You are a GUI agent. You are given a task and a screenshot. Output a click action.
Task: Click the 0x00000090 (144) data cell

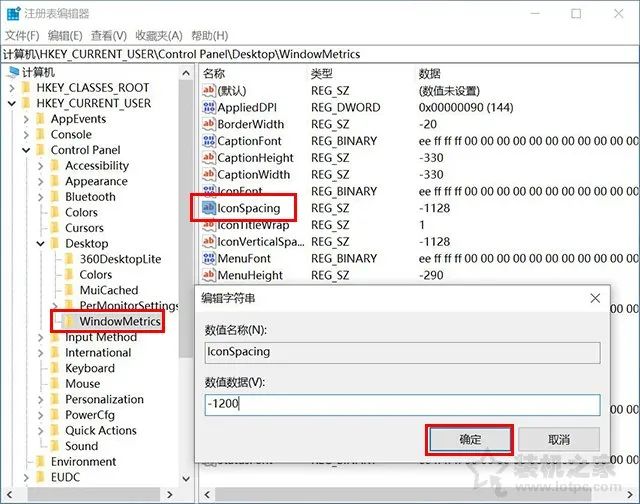click(x=466, y=107)
